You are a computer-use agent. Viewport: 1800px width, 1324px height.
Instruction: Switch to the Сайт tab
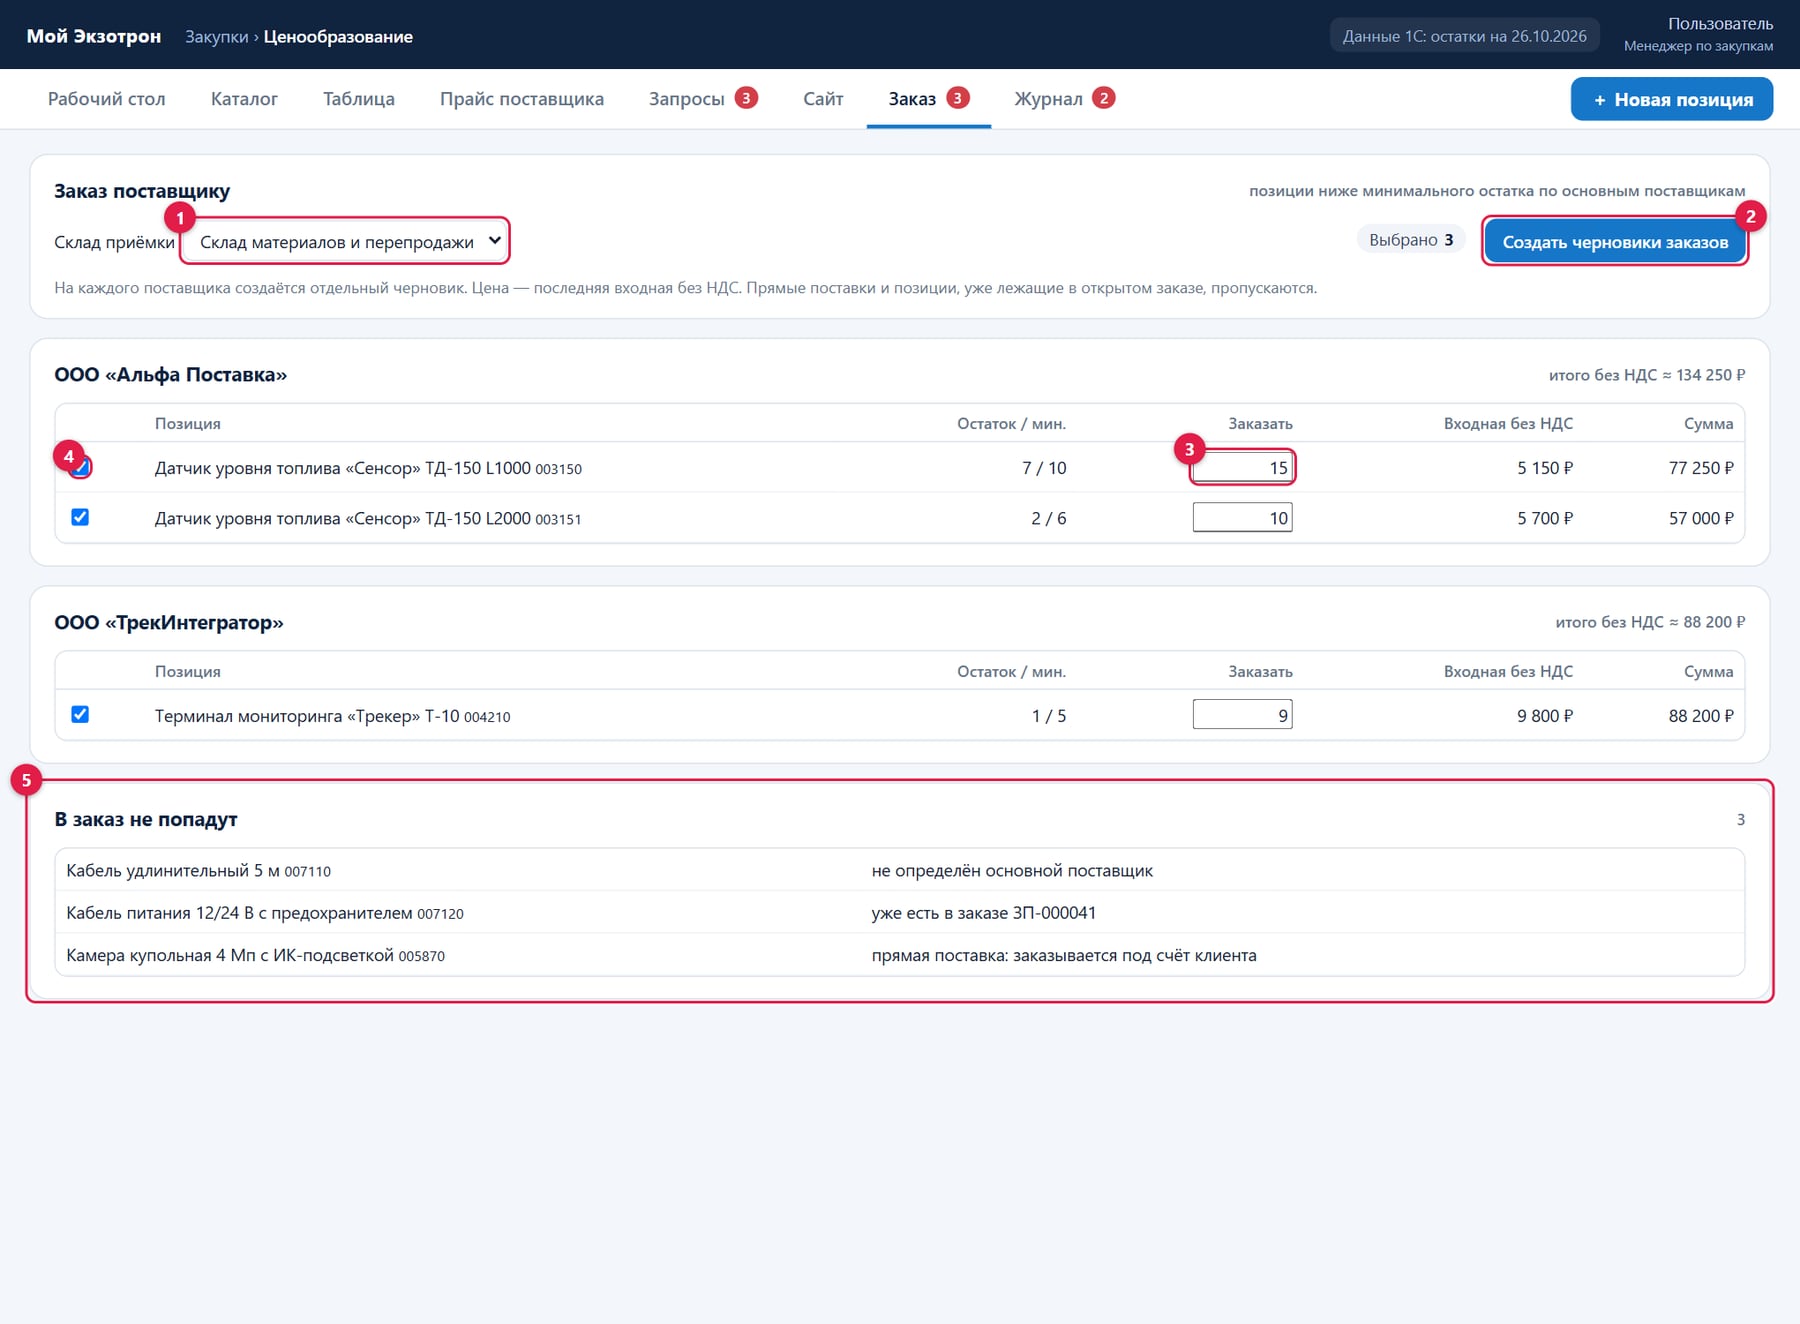point(823,99)
